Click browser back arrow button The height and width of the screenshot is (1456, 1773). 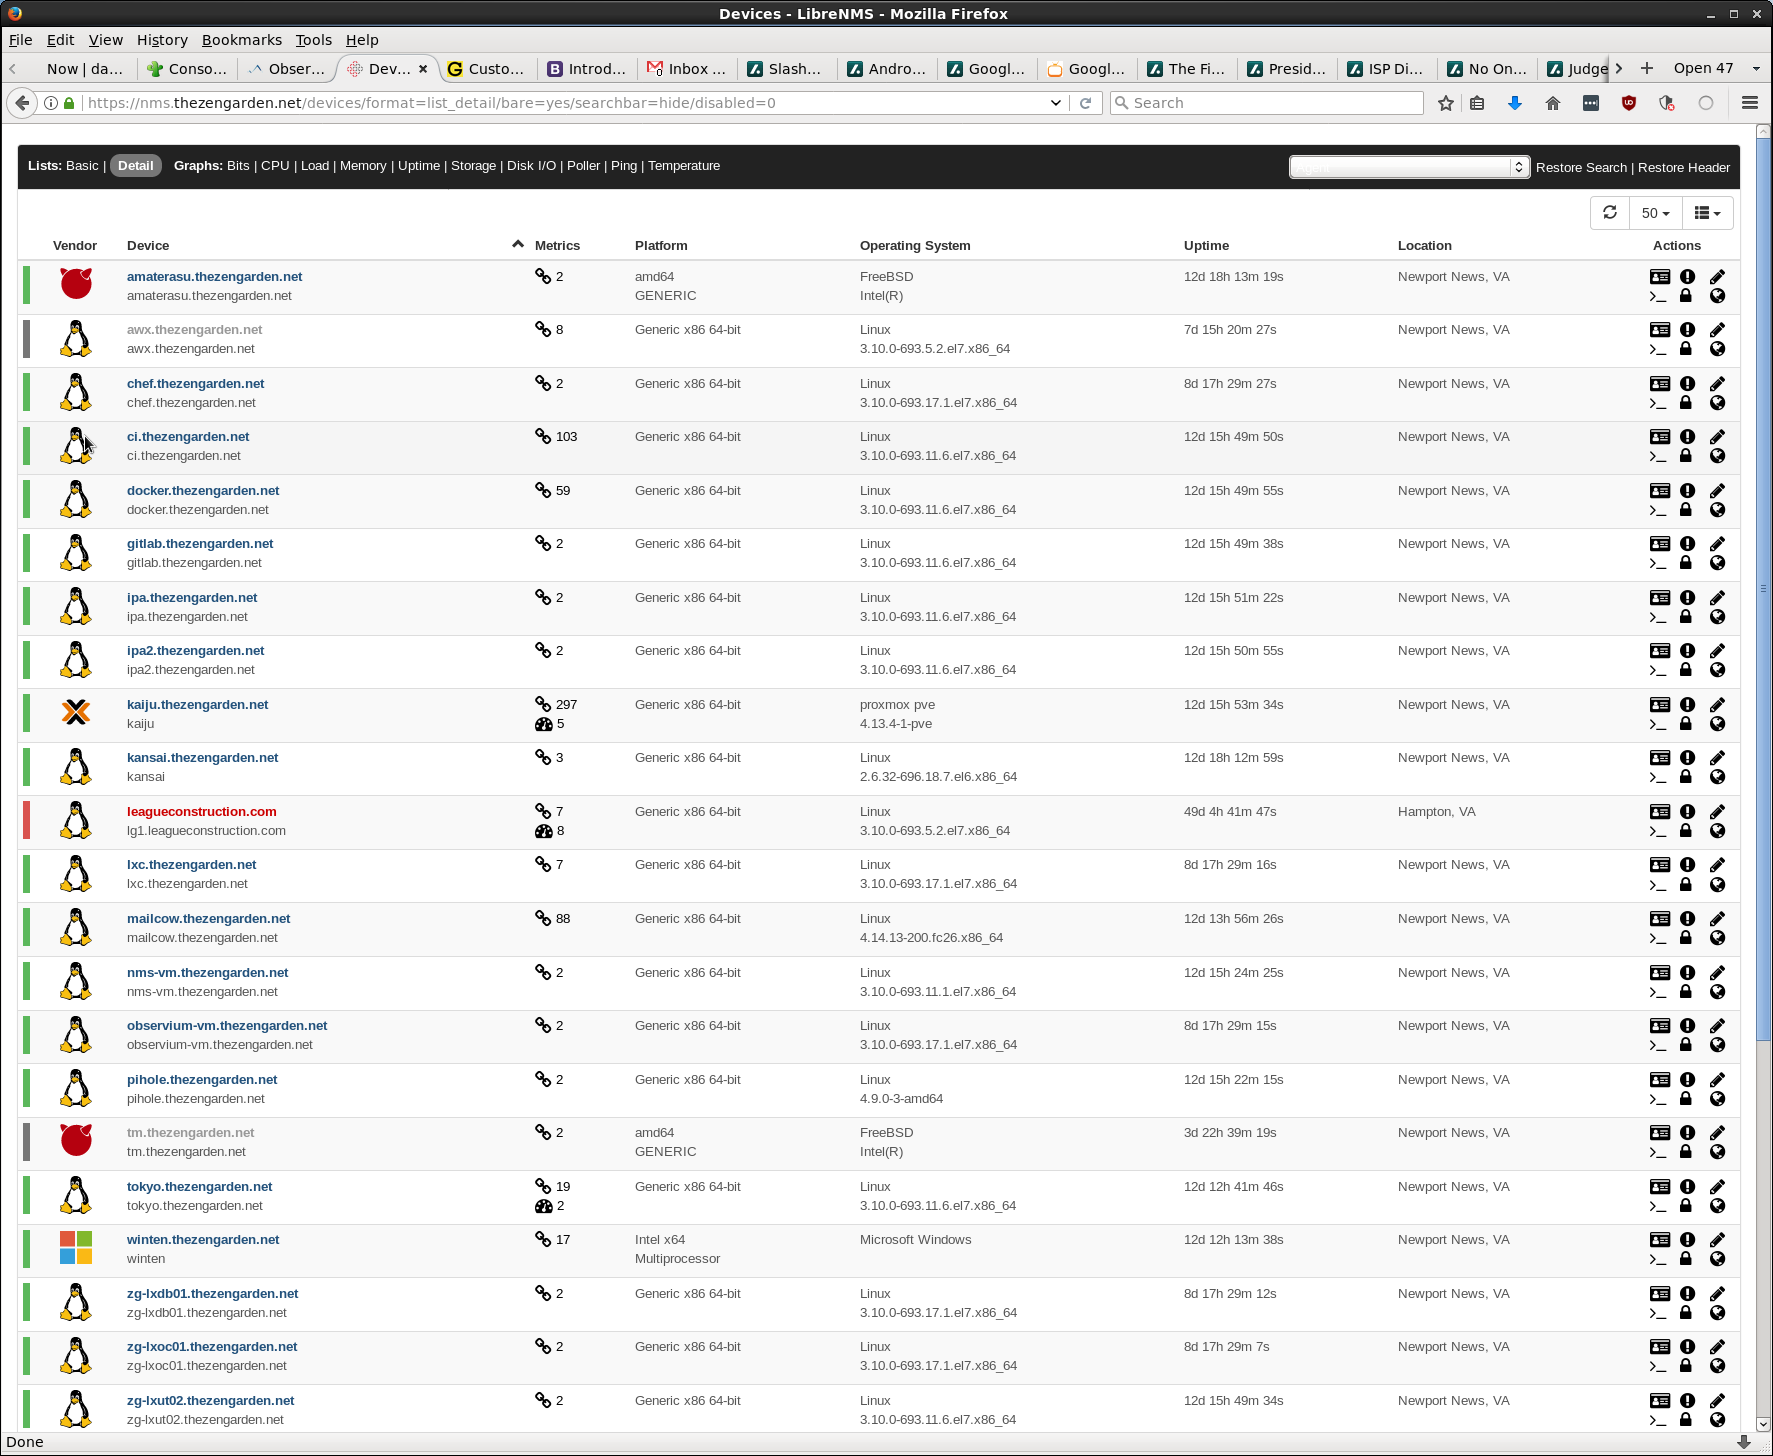point(22,103)
